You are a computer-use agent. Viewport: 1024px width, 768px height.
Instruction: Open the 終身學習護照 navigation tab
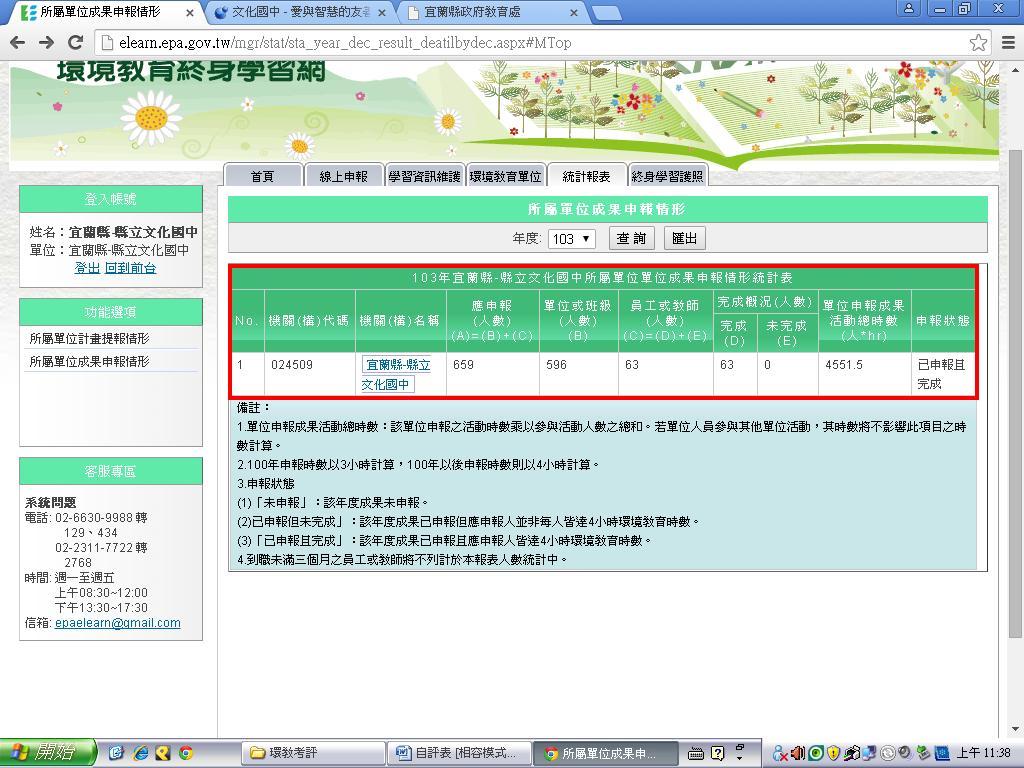tap(667, 176)
